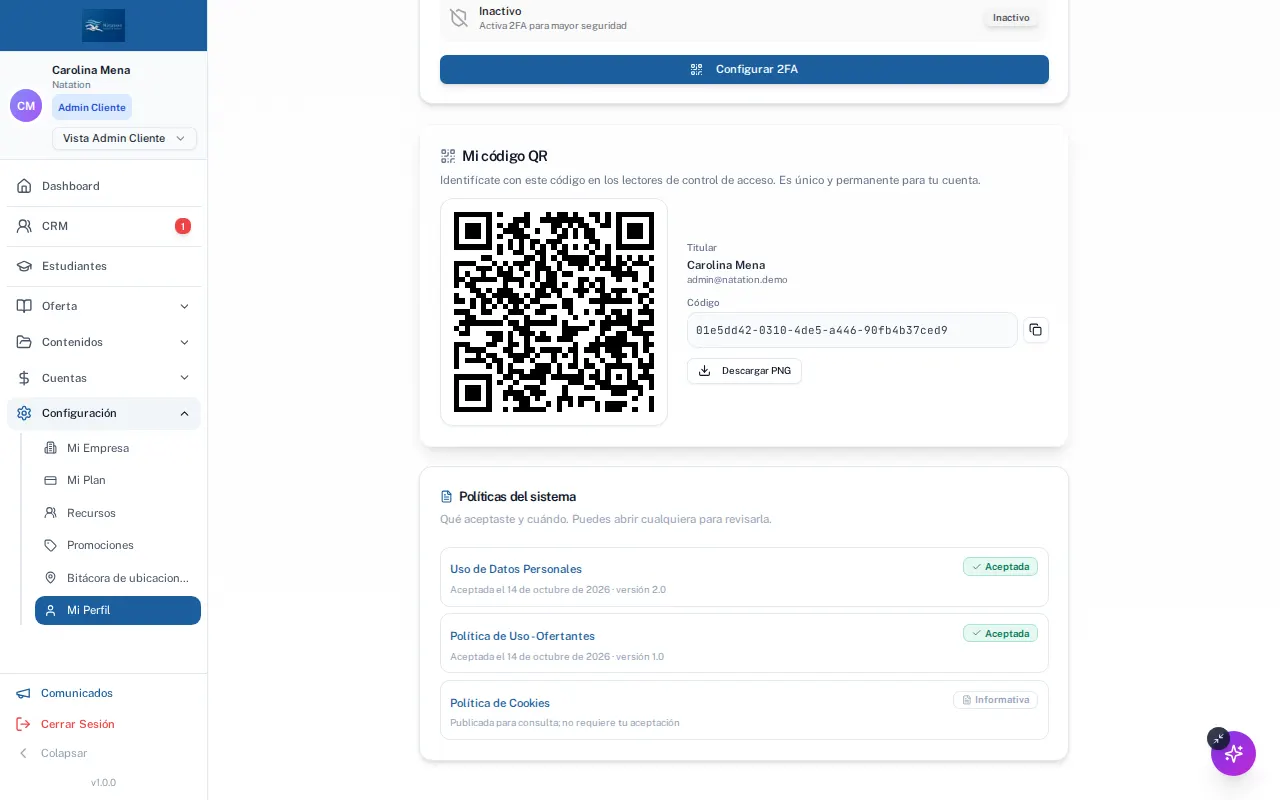Open the Política de Cookies link
1280x800 pixels.
(x=500, y=703)
